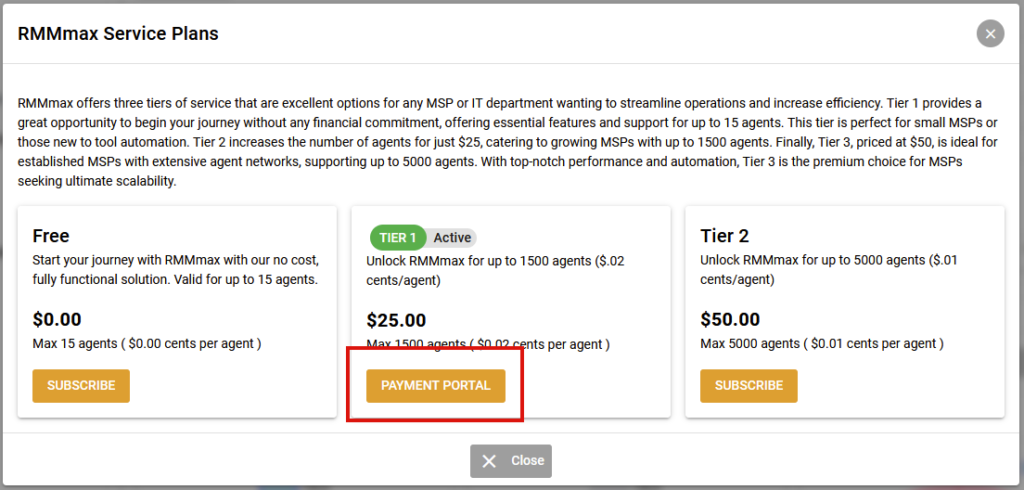Click the 'Max 15 agents' line
This screenshot has height=490, width=1024.
(x=147, y=344)
